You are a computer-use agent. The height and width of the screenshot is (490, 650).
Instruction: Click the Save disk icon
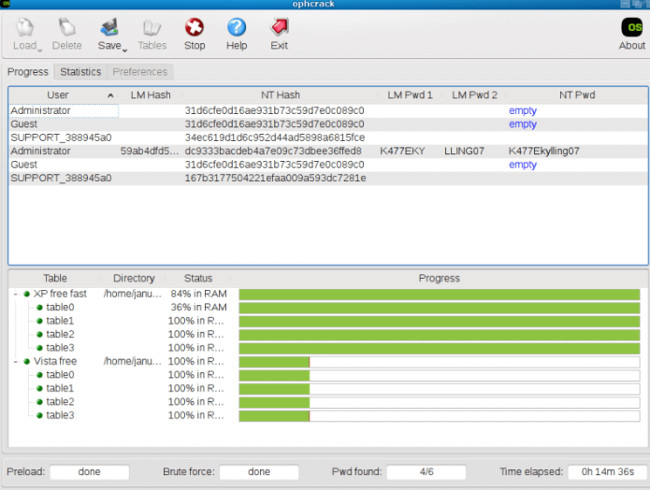pyautogui.click(x=109, y=28)
